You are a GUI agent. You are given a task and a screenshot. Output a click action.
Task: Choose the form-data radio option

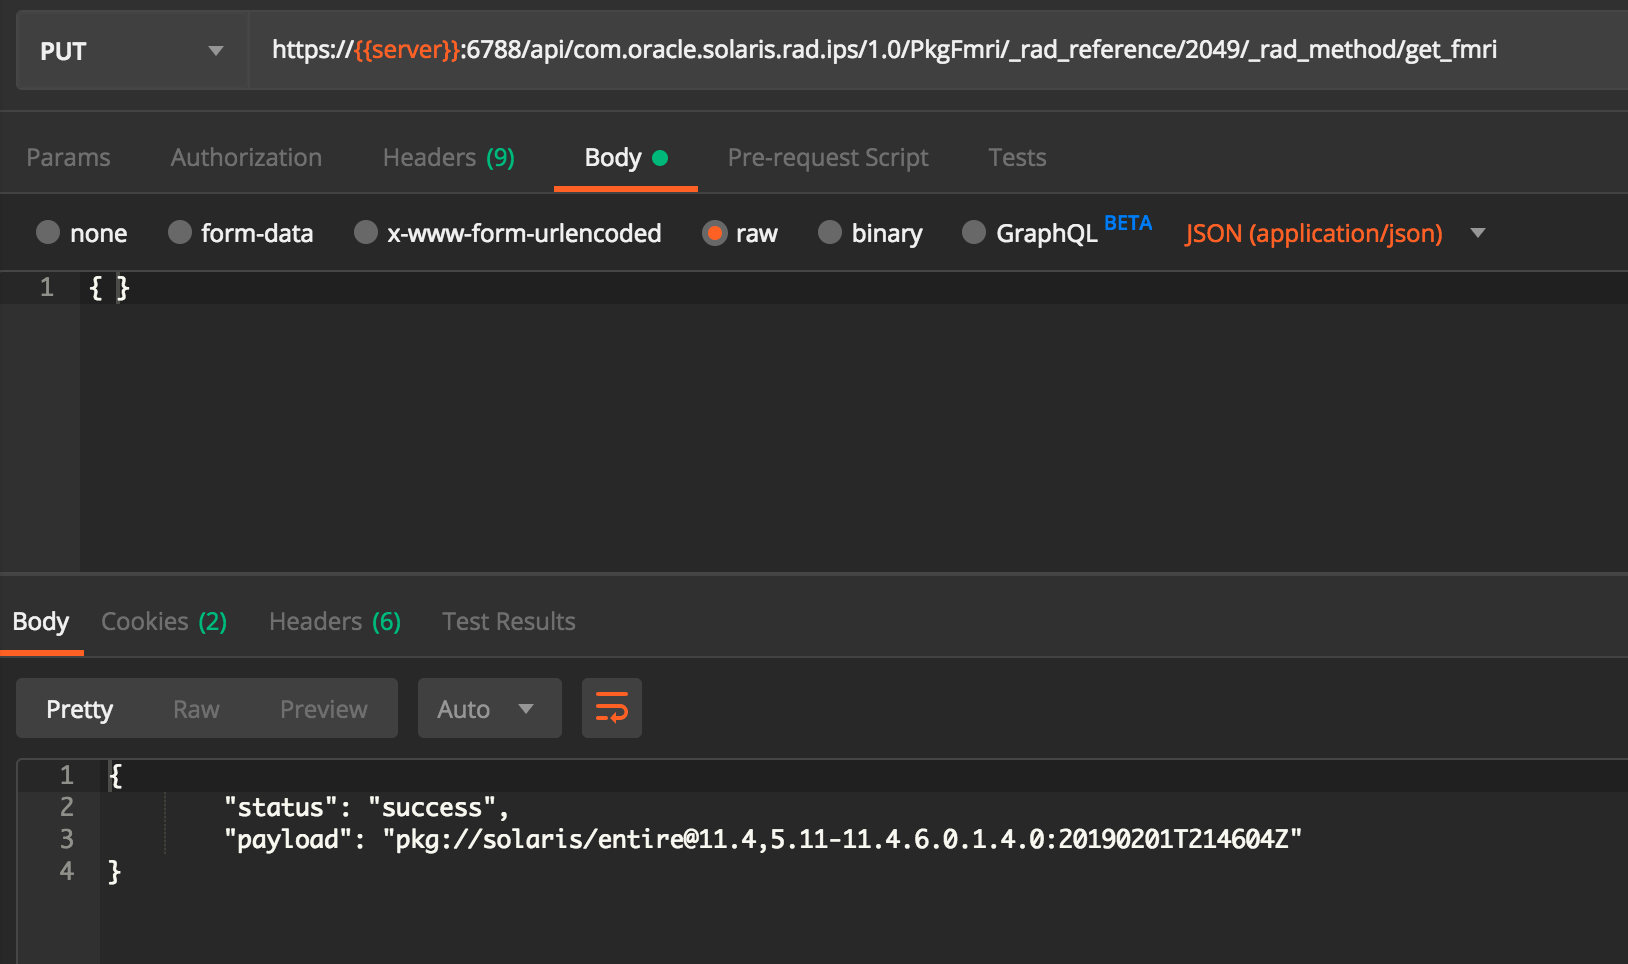coord(180,233)
